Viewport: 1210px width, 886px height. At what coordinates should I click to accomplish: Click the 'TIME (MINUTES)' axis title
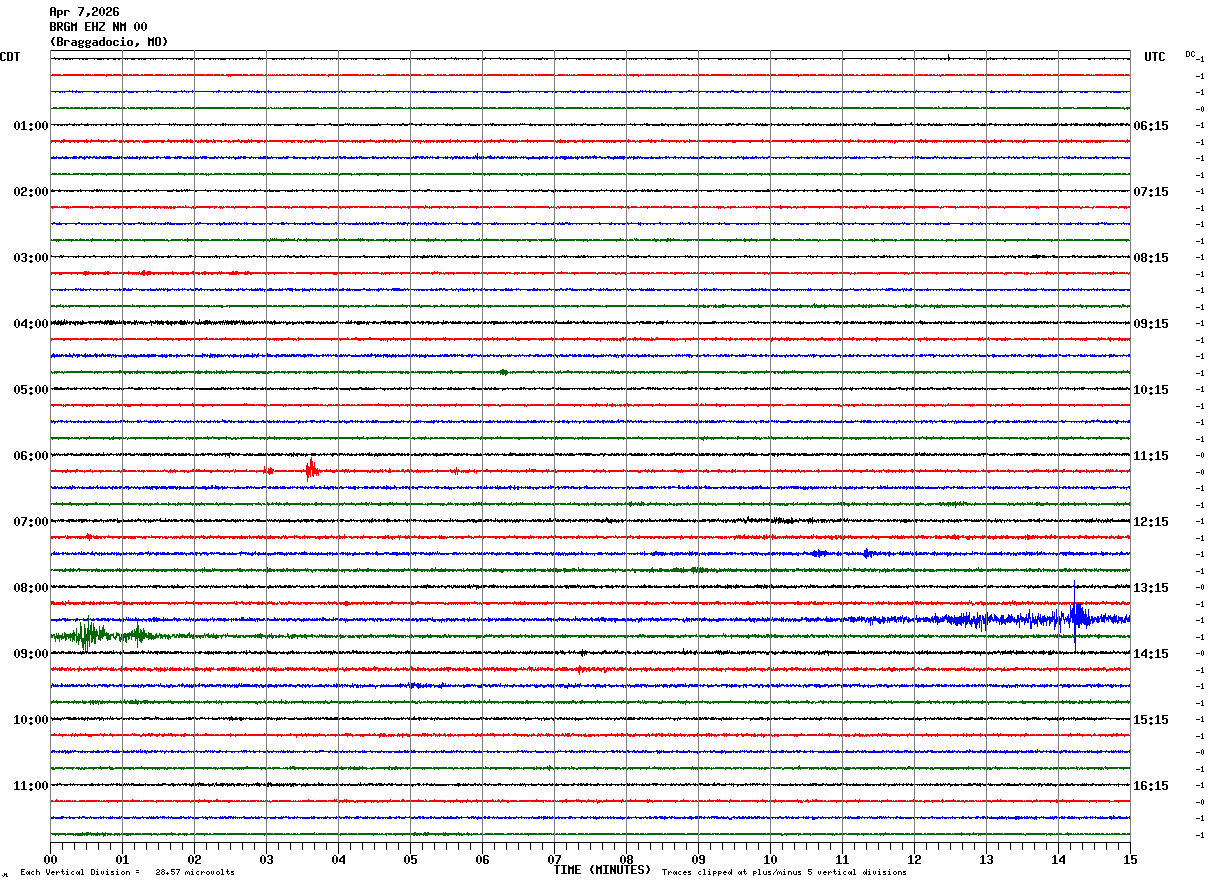(602, 870)
